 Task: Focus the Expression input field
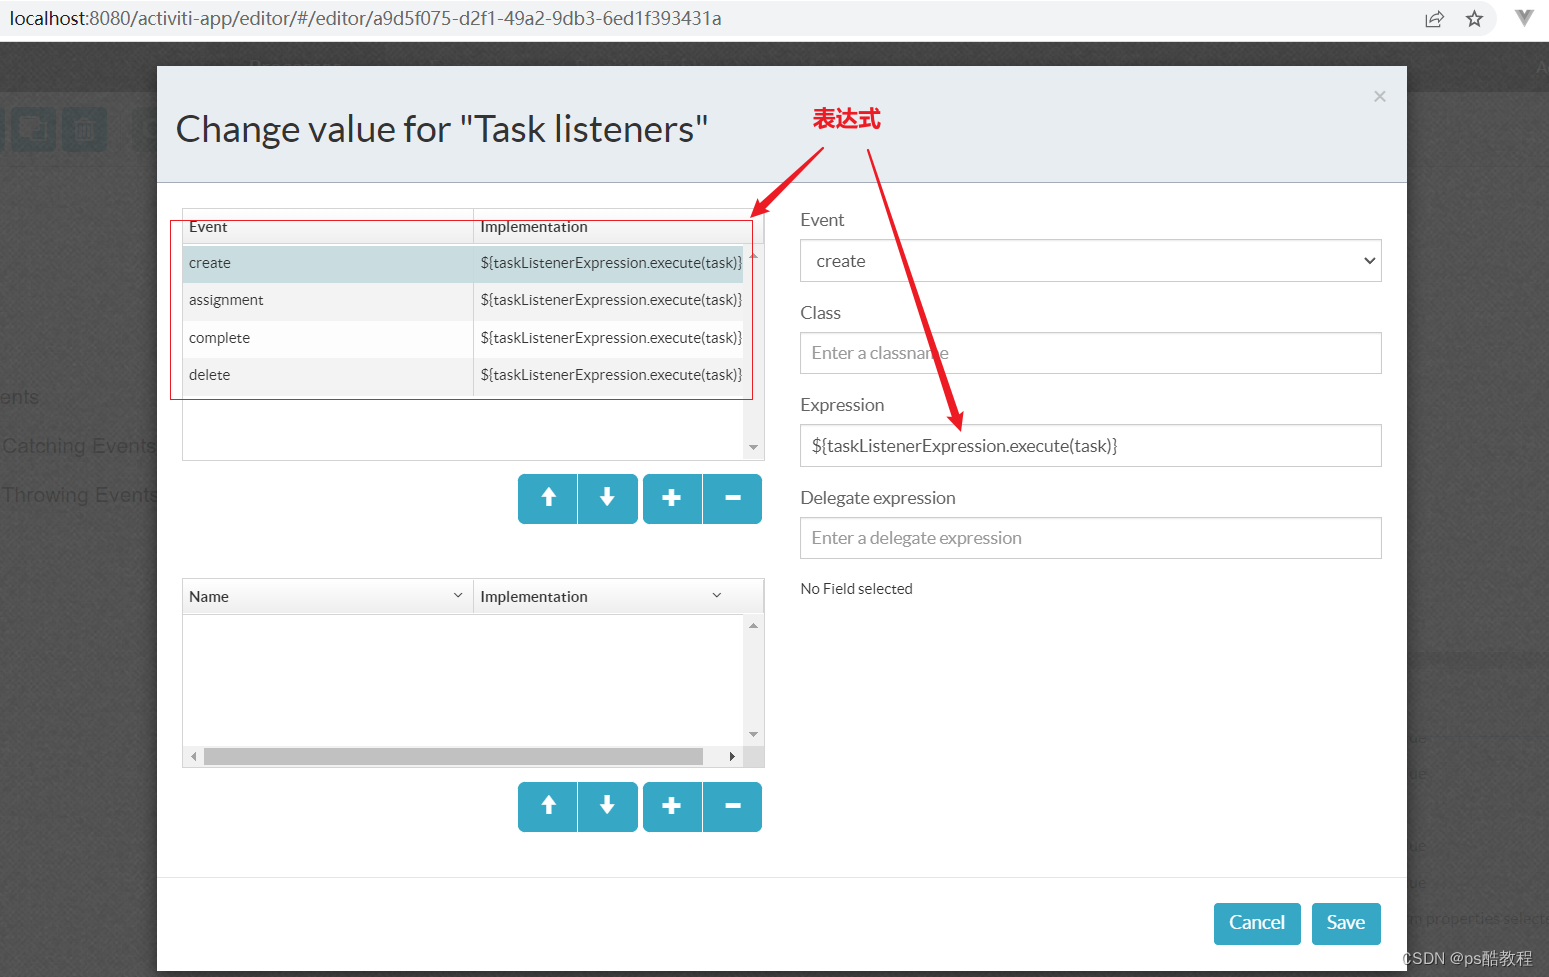[1090, 446]
